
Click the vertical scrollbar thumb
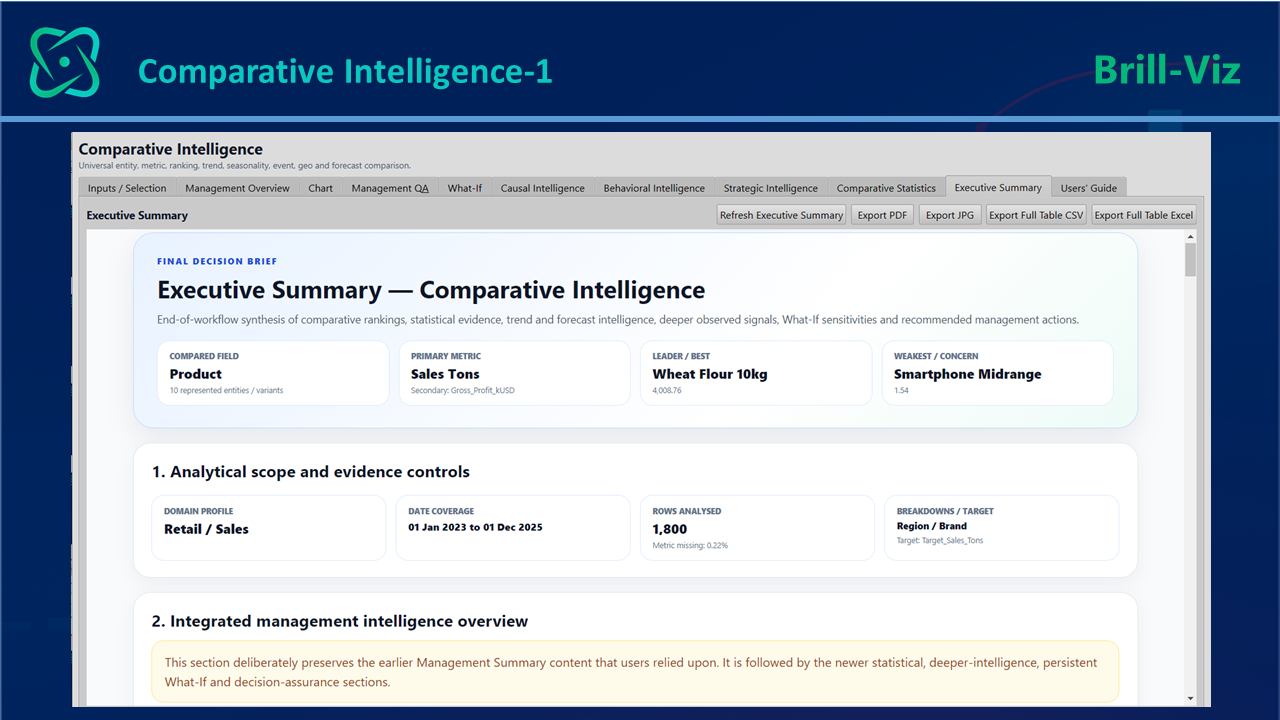click(1190, 260)
